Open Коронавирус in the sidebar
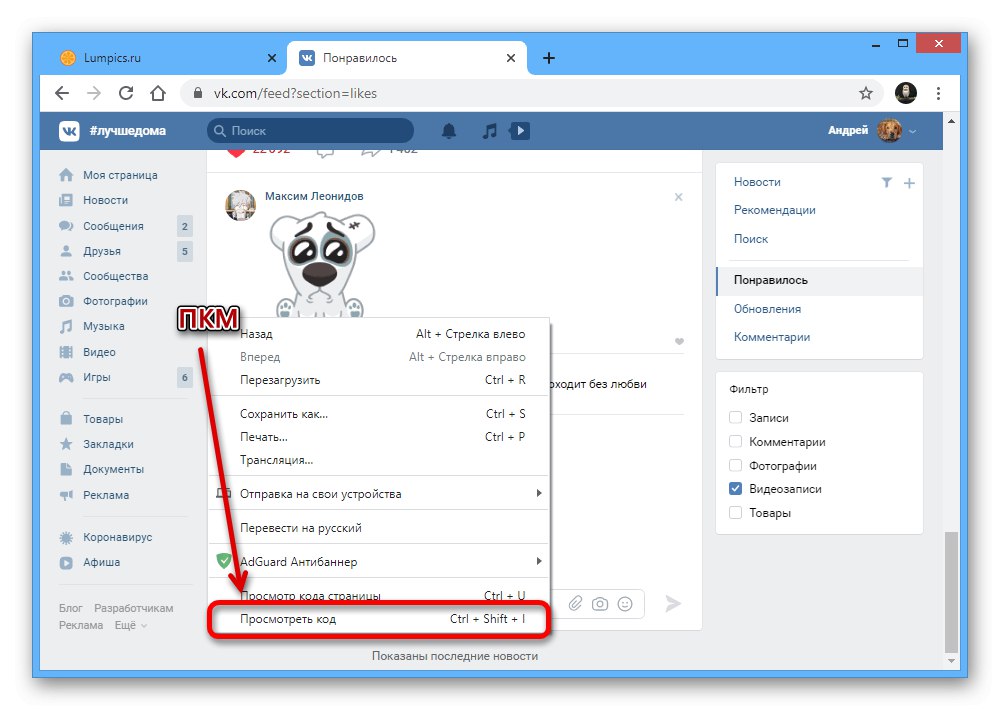1000x710 pixels. pos(117,537)
